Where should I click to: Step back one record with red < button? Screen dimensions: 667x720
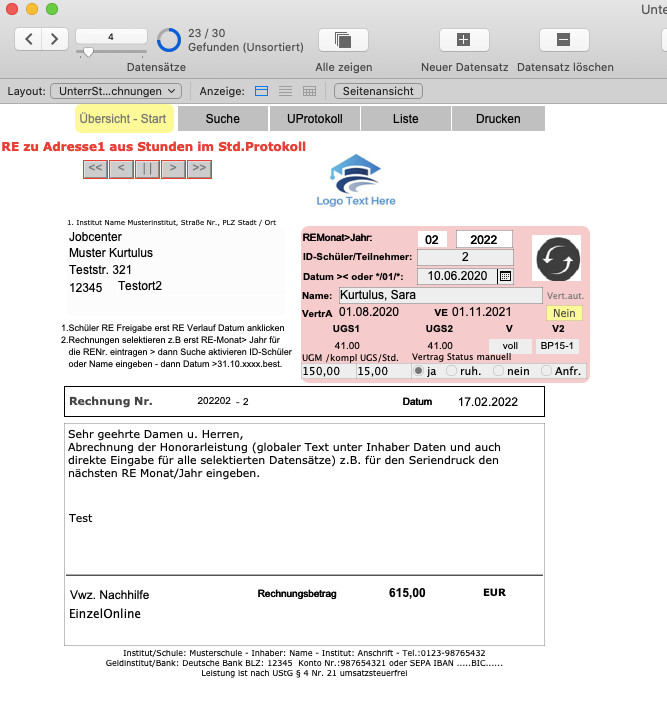click(121, 169)
